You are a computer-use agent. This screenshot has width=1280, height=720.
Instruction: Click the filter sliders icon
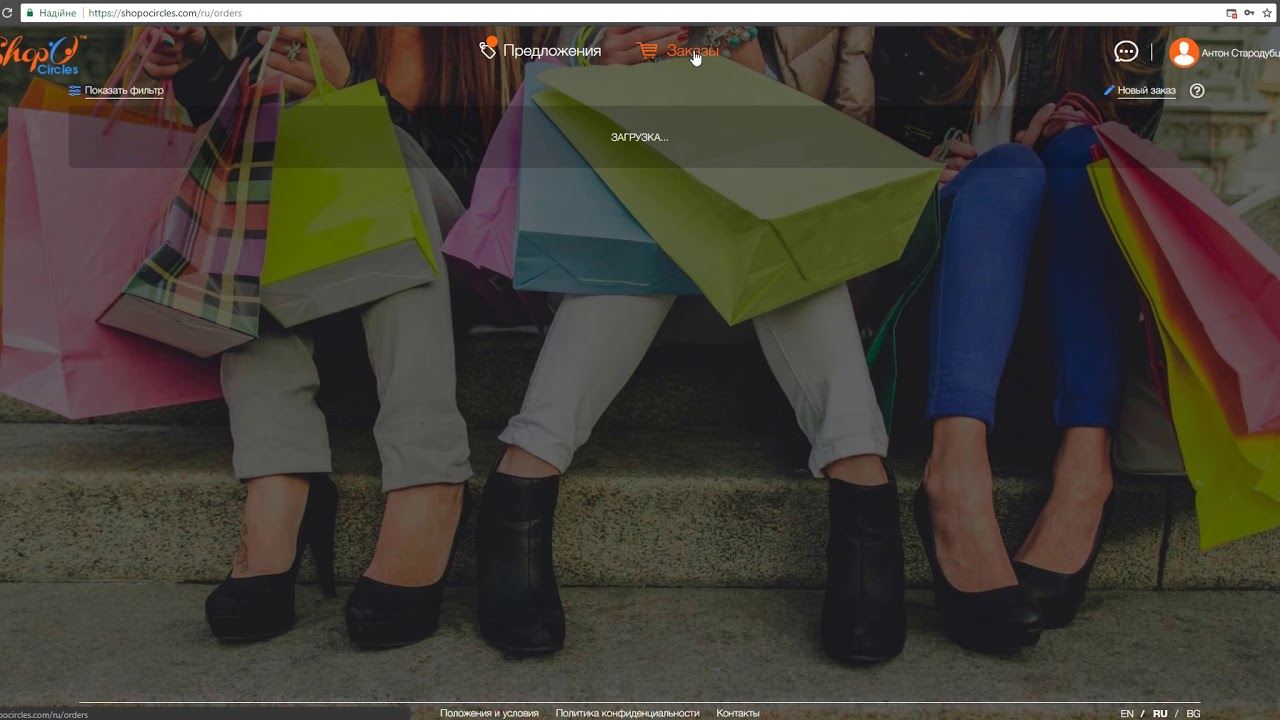[x=75, y=90]
